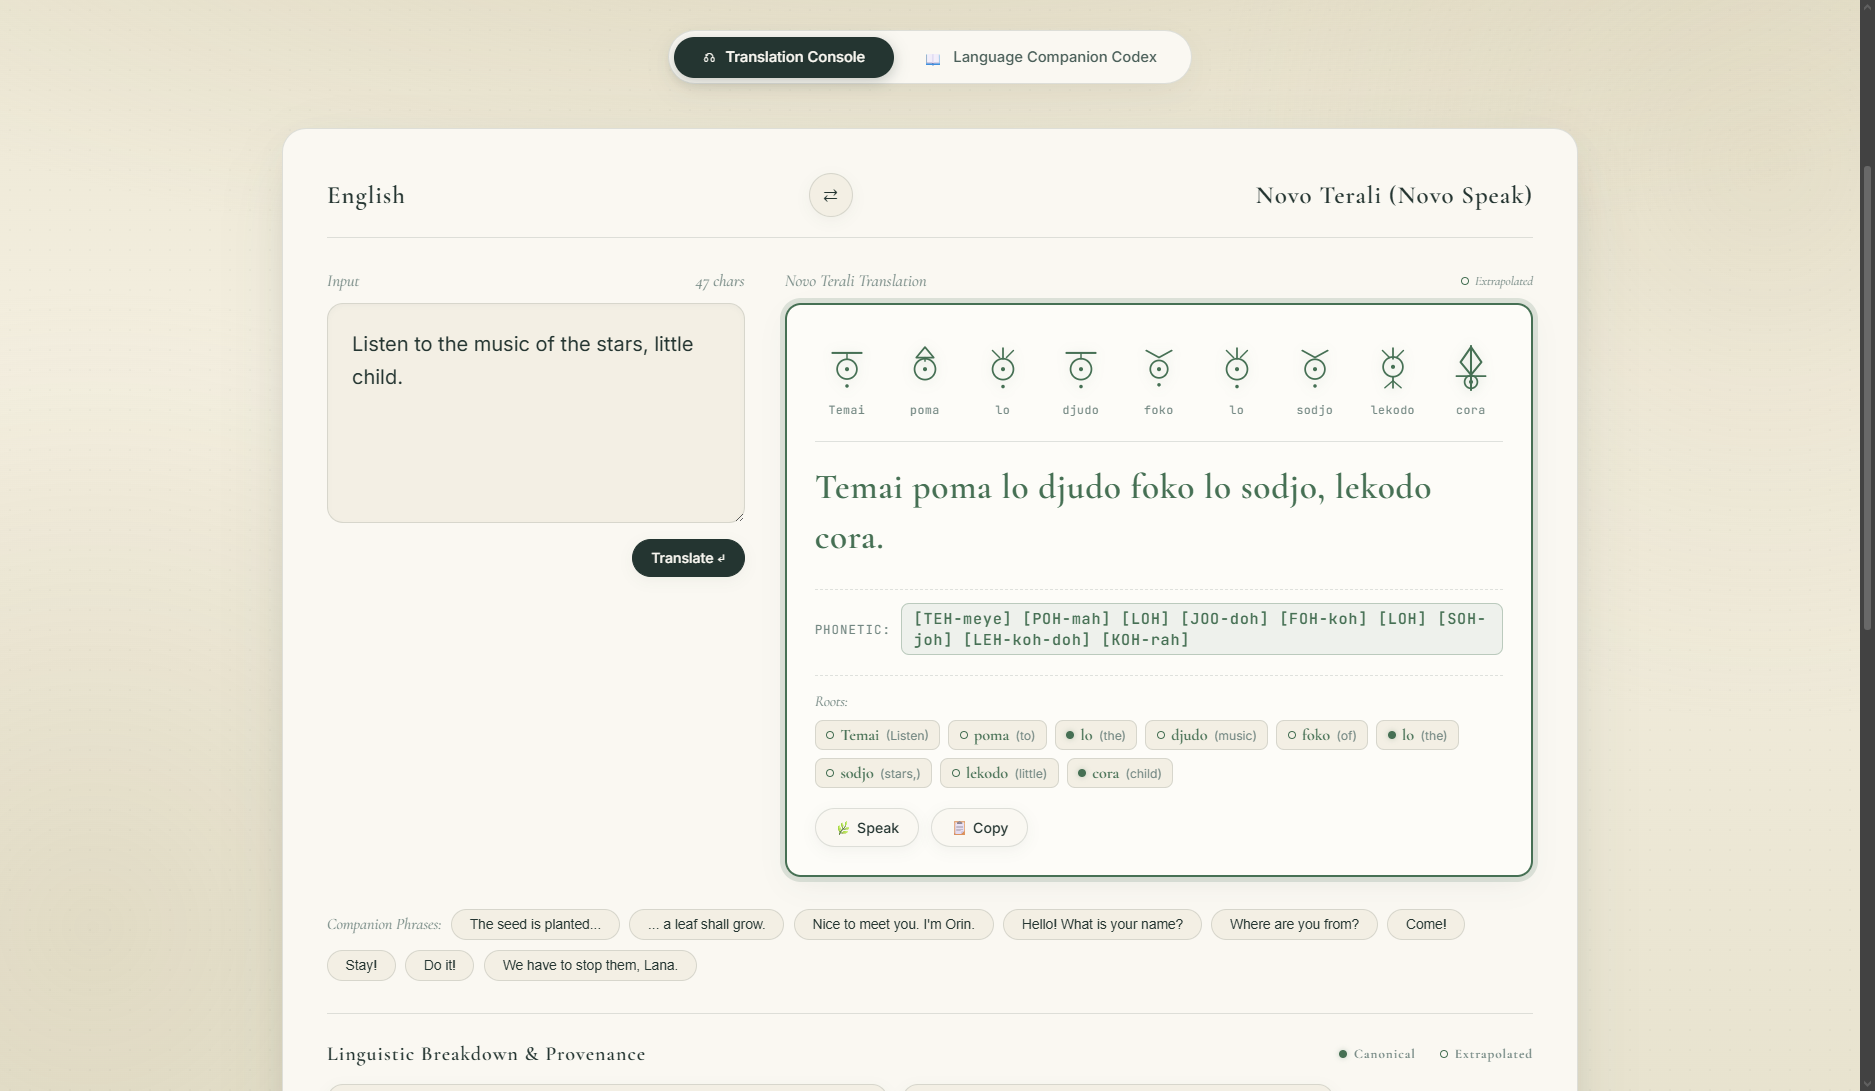1875x1091 pixels.
Task: Click the Extrapolated badge above the translation
Action: tap(1496, 281)
